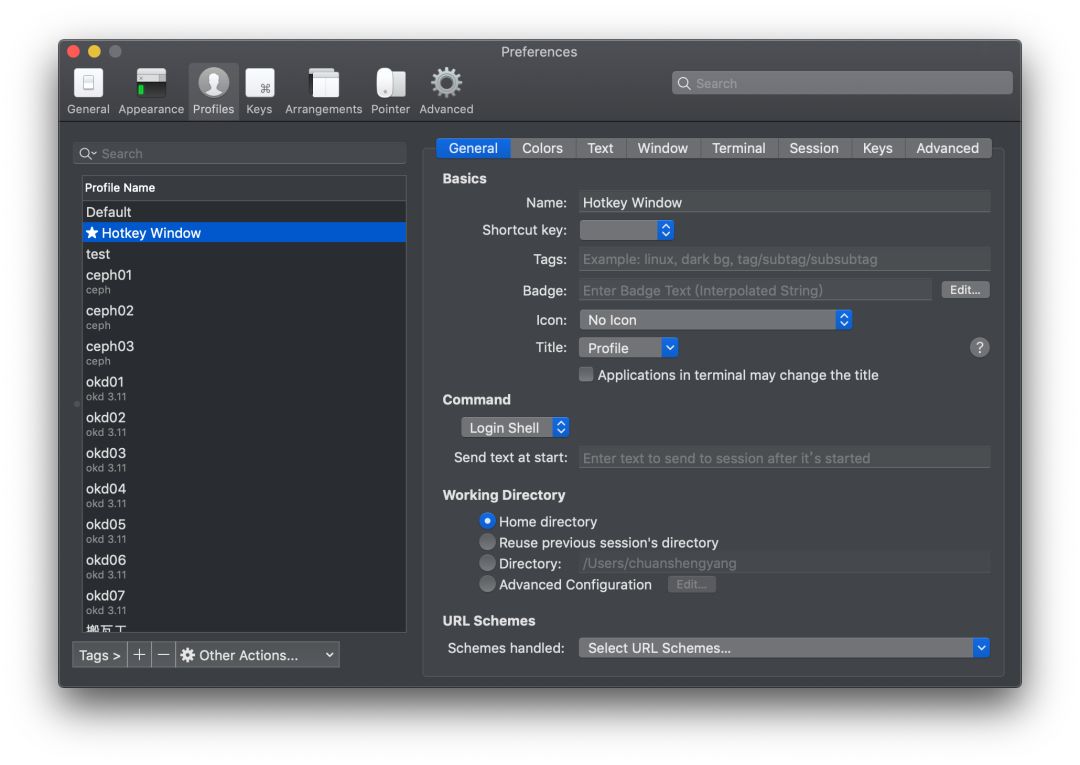The height and width of the screenshot is (765, 1080).
Task: Switch to the profile Keys tab
Action: tap(878, 148)
